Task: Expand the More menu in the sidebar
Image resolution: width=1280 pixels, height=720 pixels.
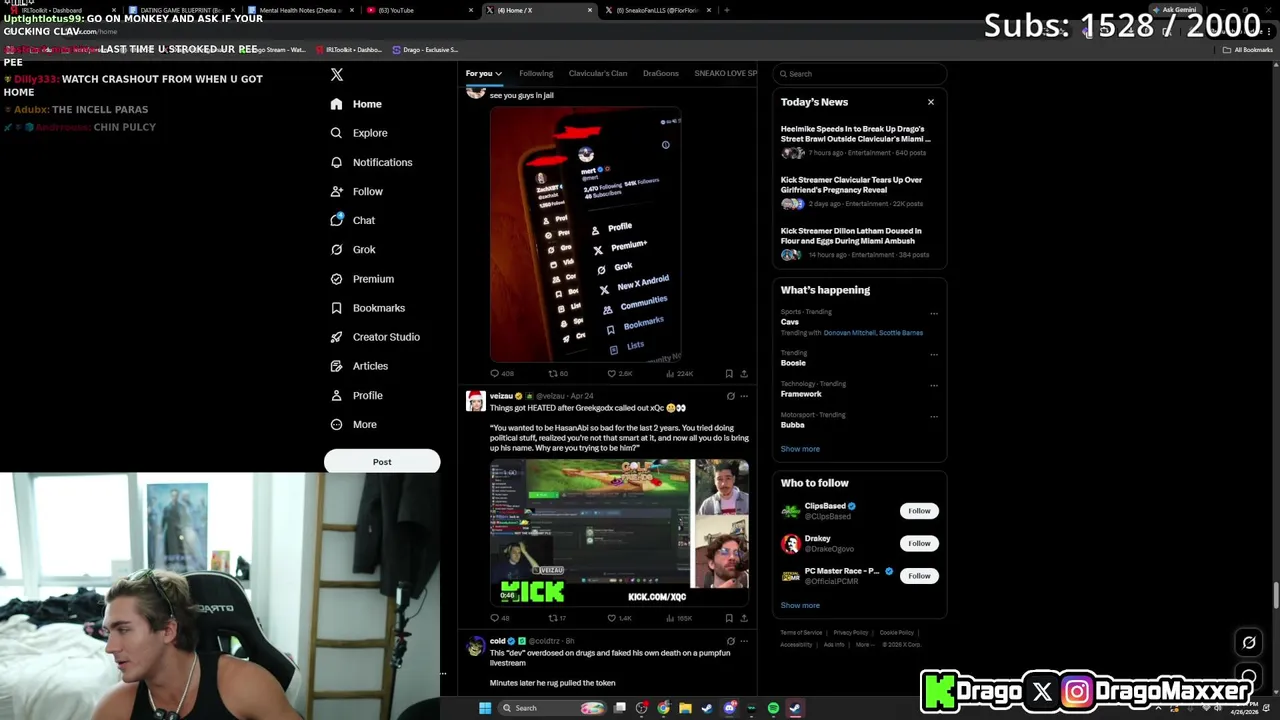Action: click(354, 425)
